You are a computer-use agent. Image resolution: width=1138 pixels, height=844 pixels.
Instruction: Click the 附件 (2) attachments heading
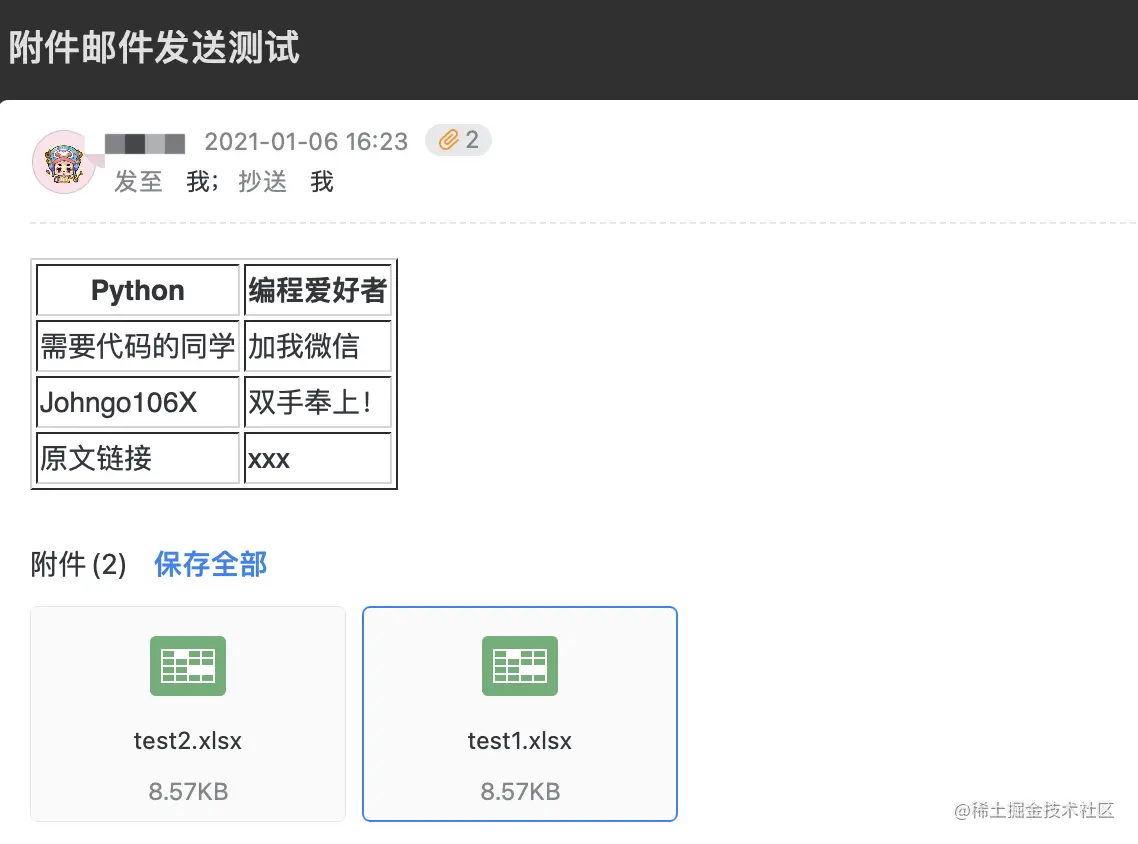click(78, 564)
